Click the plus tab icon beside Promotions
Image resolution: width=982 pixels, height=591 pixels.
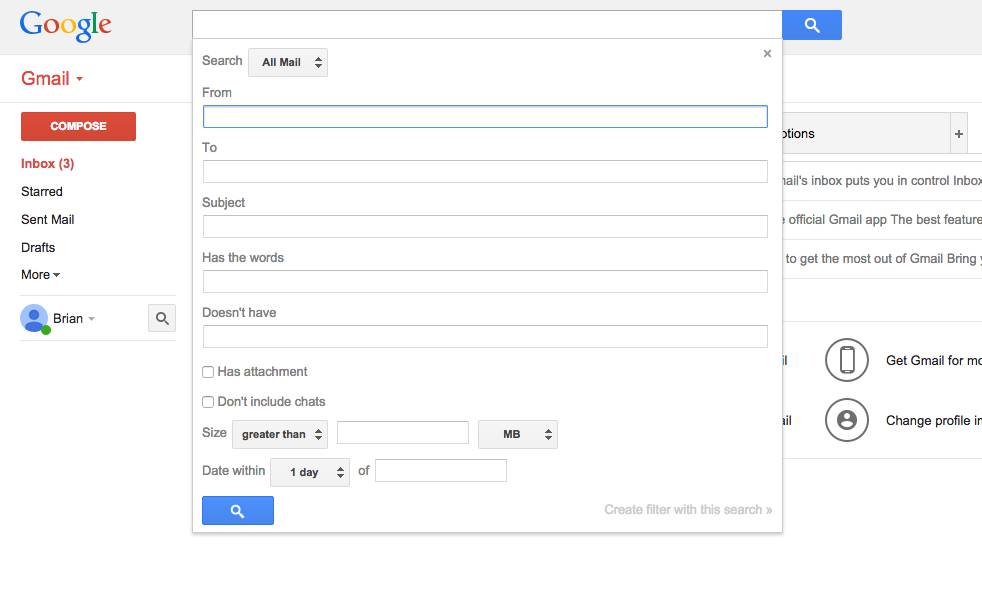tap(959, 133)
